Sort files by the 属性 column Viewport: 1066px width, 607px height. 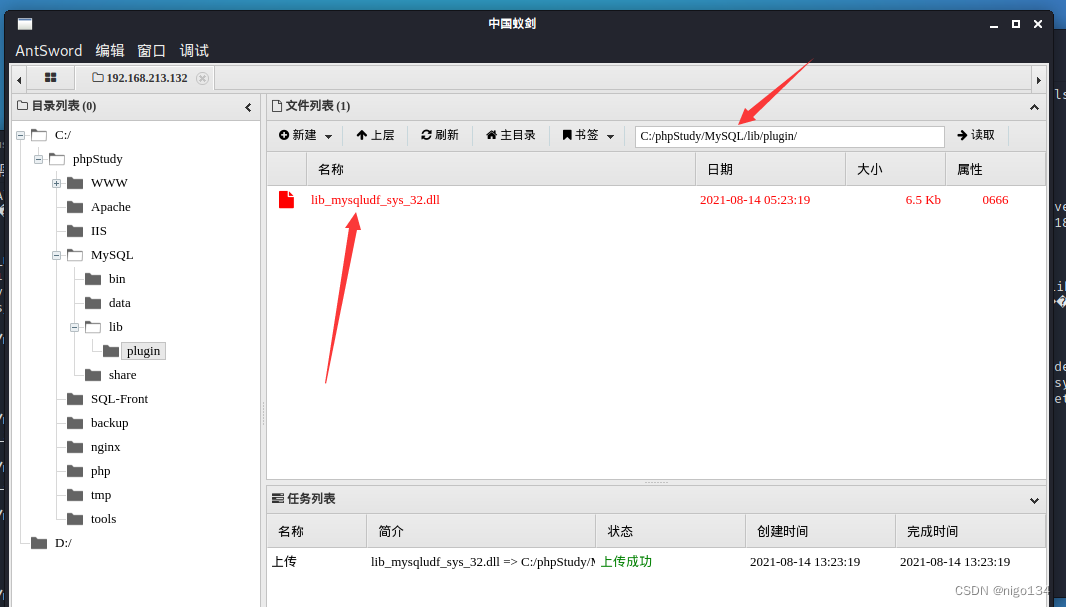click(995, 169)
